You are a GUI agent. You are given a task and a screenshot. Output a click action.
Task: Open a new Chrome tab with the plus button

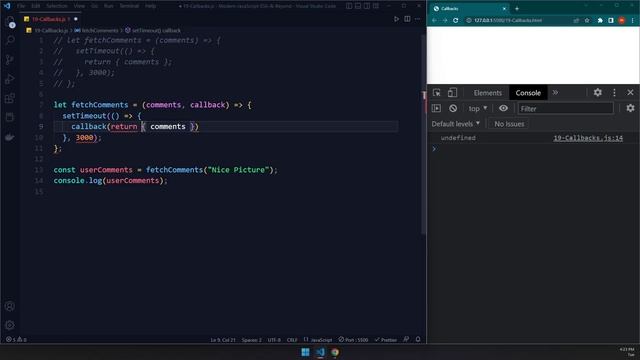517,8
